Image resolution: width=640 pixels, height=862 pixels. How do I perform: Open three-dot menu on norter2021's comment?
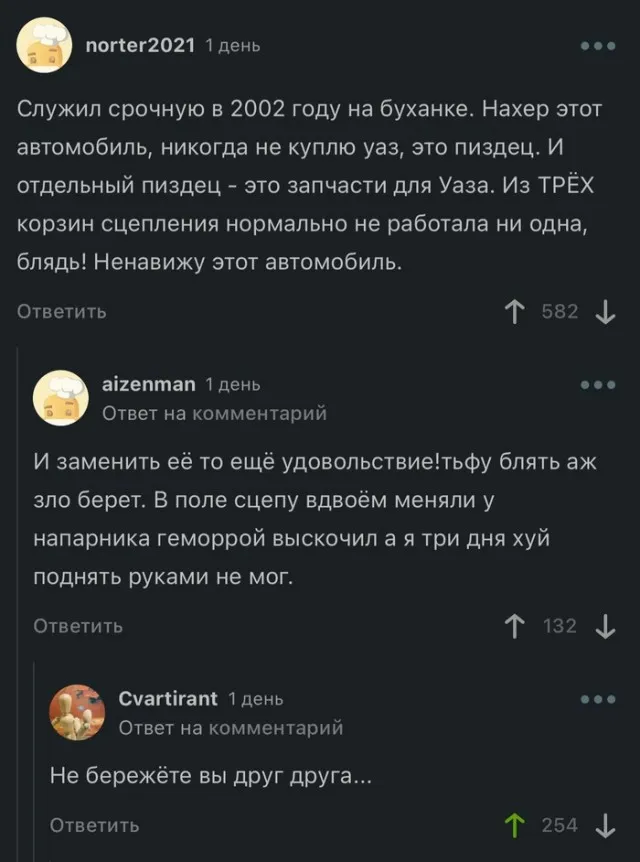(x=598, y=46)
